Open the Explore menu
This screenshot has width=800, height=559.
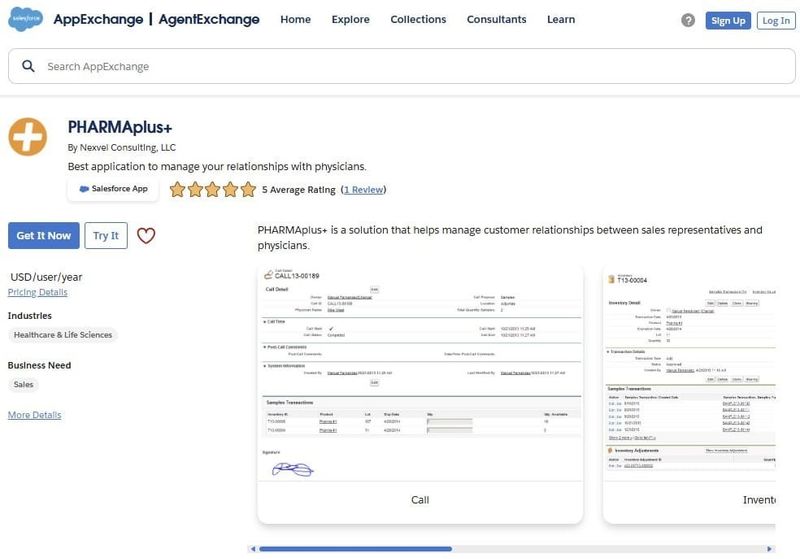[x=351, y=19]
